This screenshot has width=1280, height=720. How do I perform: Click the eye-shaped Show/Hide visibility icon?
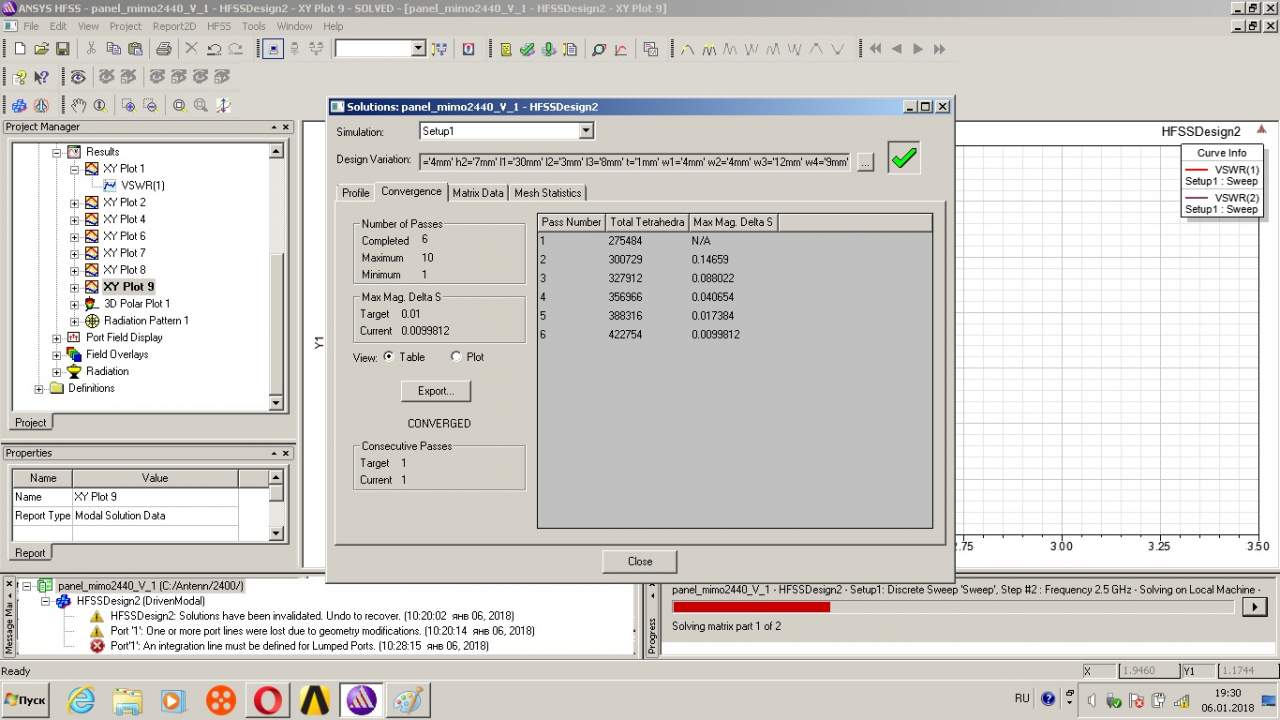[78, 77]
